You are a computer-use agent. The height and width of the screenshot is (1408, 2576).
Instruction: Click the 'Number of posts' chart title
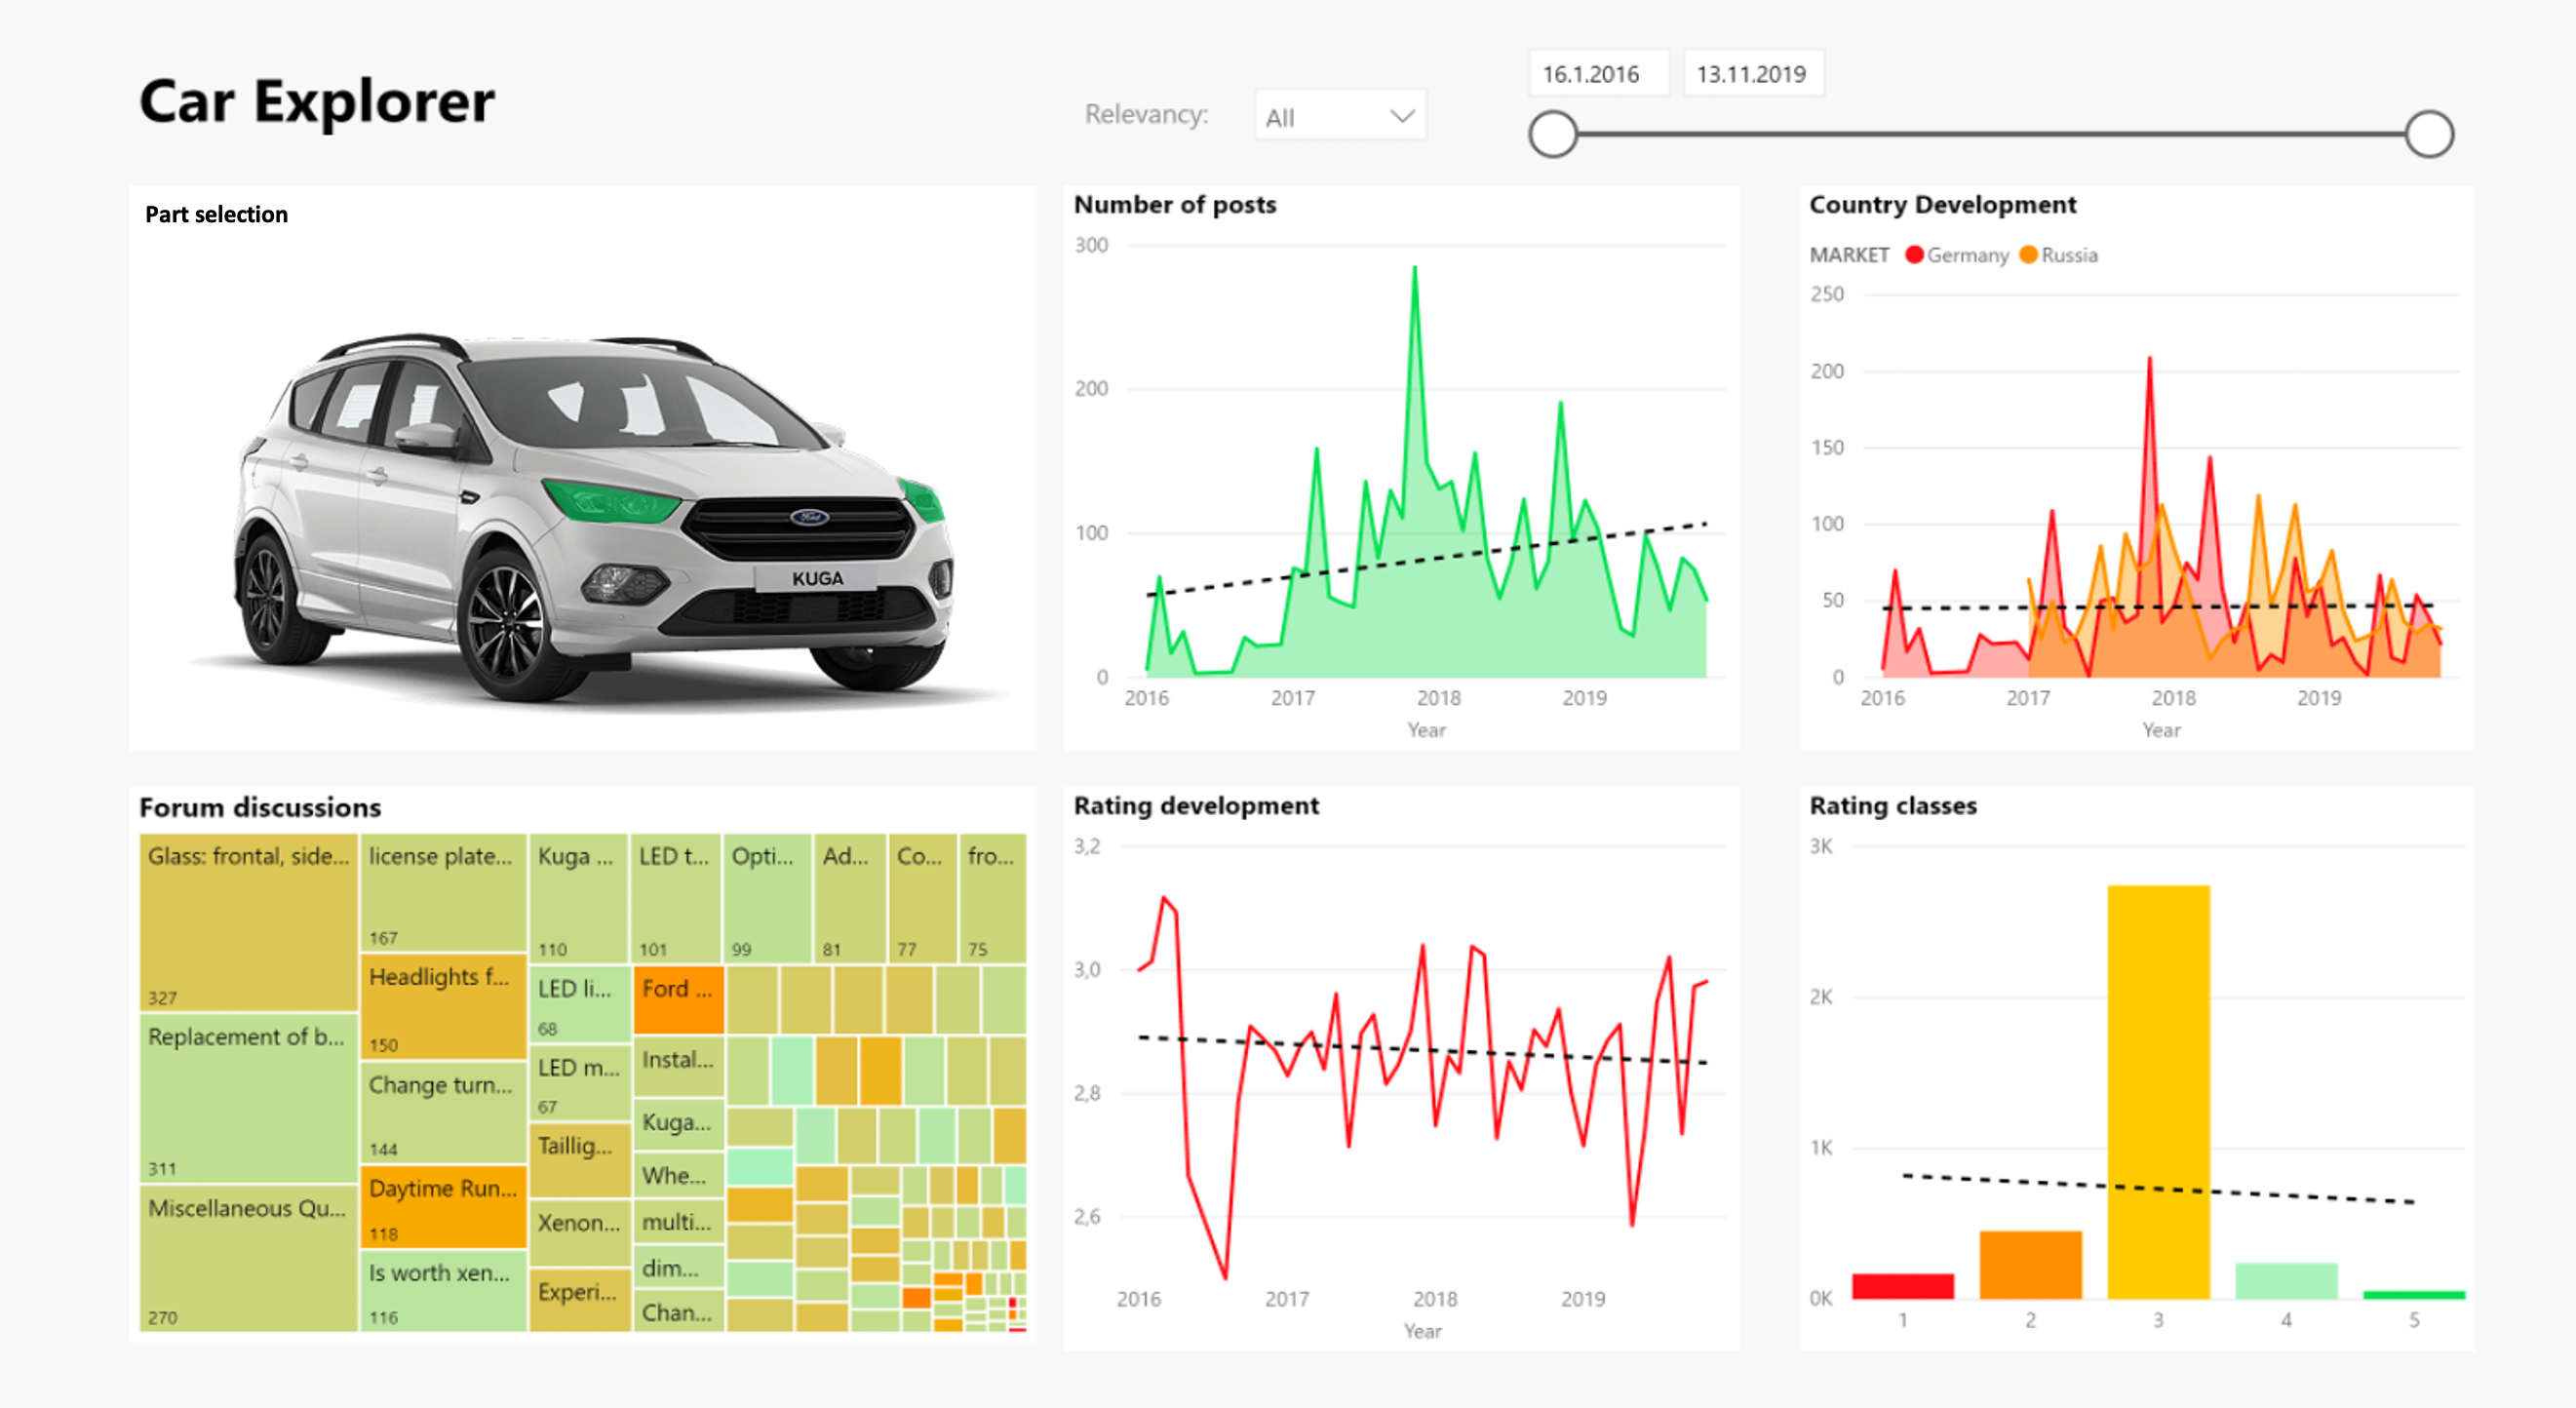tap(1175, 204)
